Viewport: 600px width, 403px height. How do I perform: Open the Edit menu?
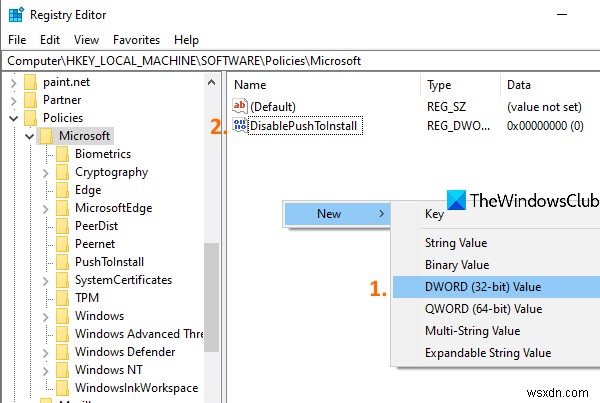[x=50, y=40]
